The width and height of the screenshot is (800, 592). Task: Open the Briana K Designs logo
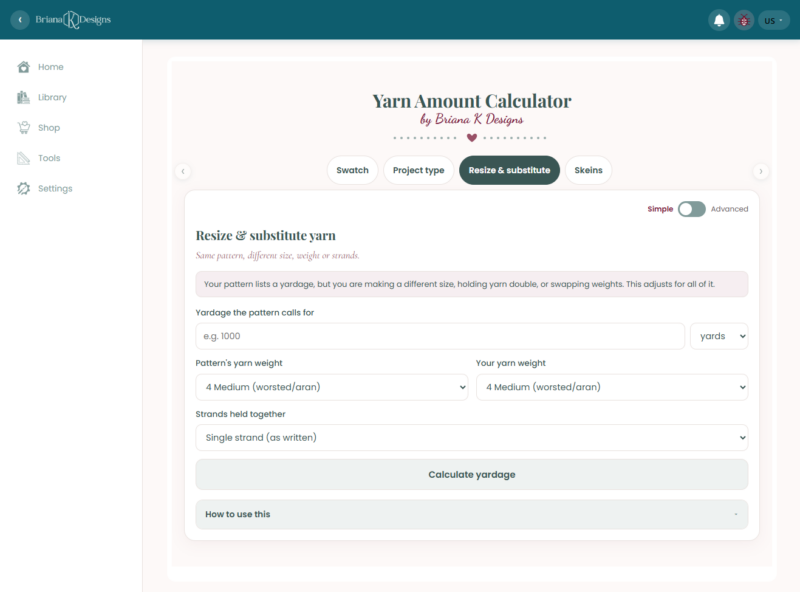tap(73, 20)
